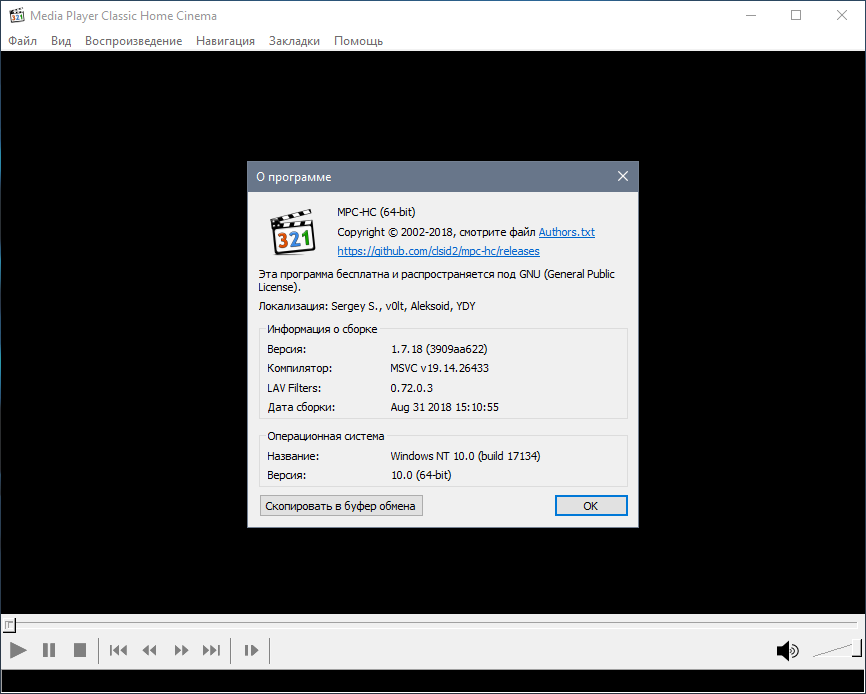Click the Операционная система group label
Viewport: 866px width, 694px height.
pyautogui.click(x=326, y=436)
